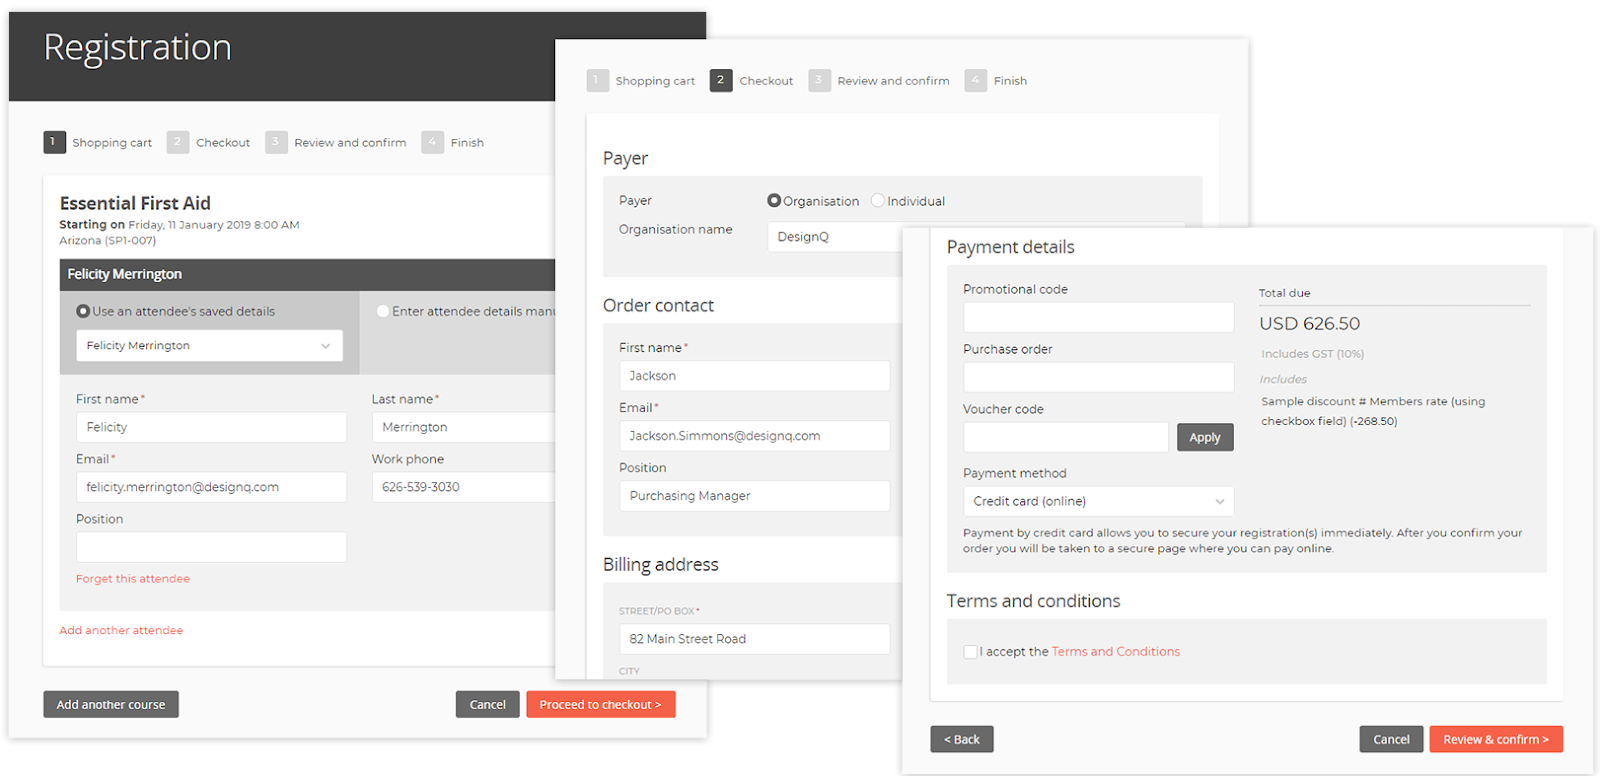Choose Individual as payer type
Viewport: 1600px width, 776px height.
(x=878, y=200)
